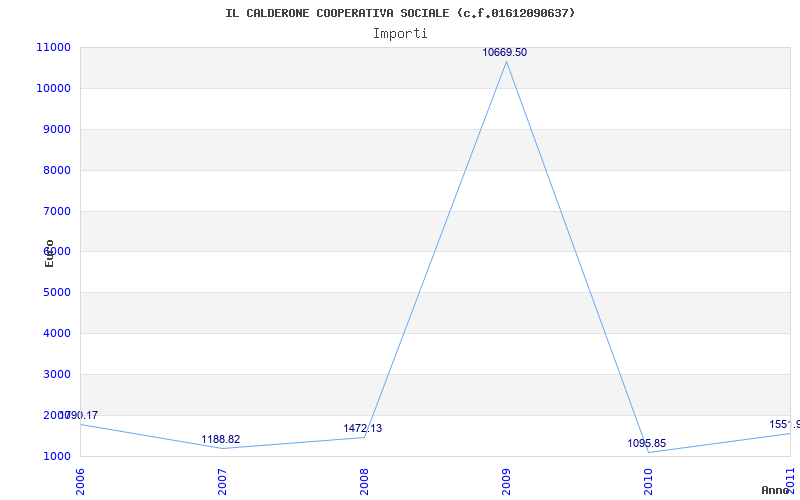Select the 1472.13 data label
800x500 pixels.
[x=362, y=428]
